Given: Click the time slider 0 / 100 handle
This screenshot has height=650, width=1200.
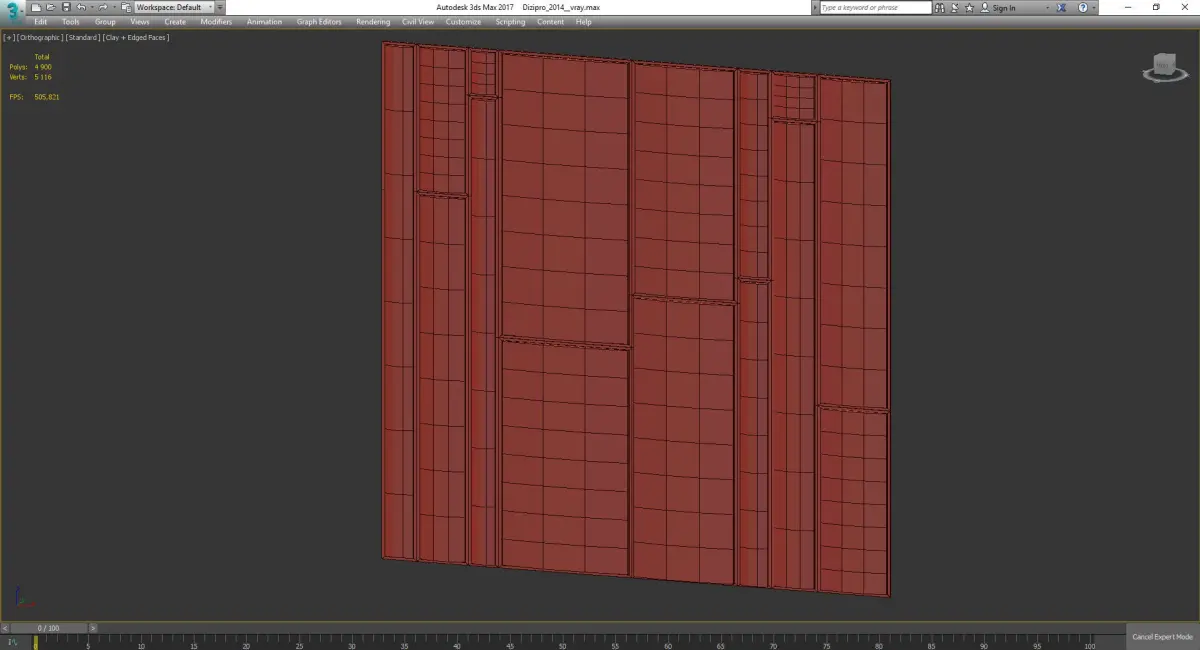Looking at the screenshot, I should tap(48, 628).
